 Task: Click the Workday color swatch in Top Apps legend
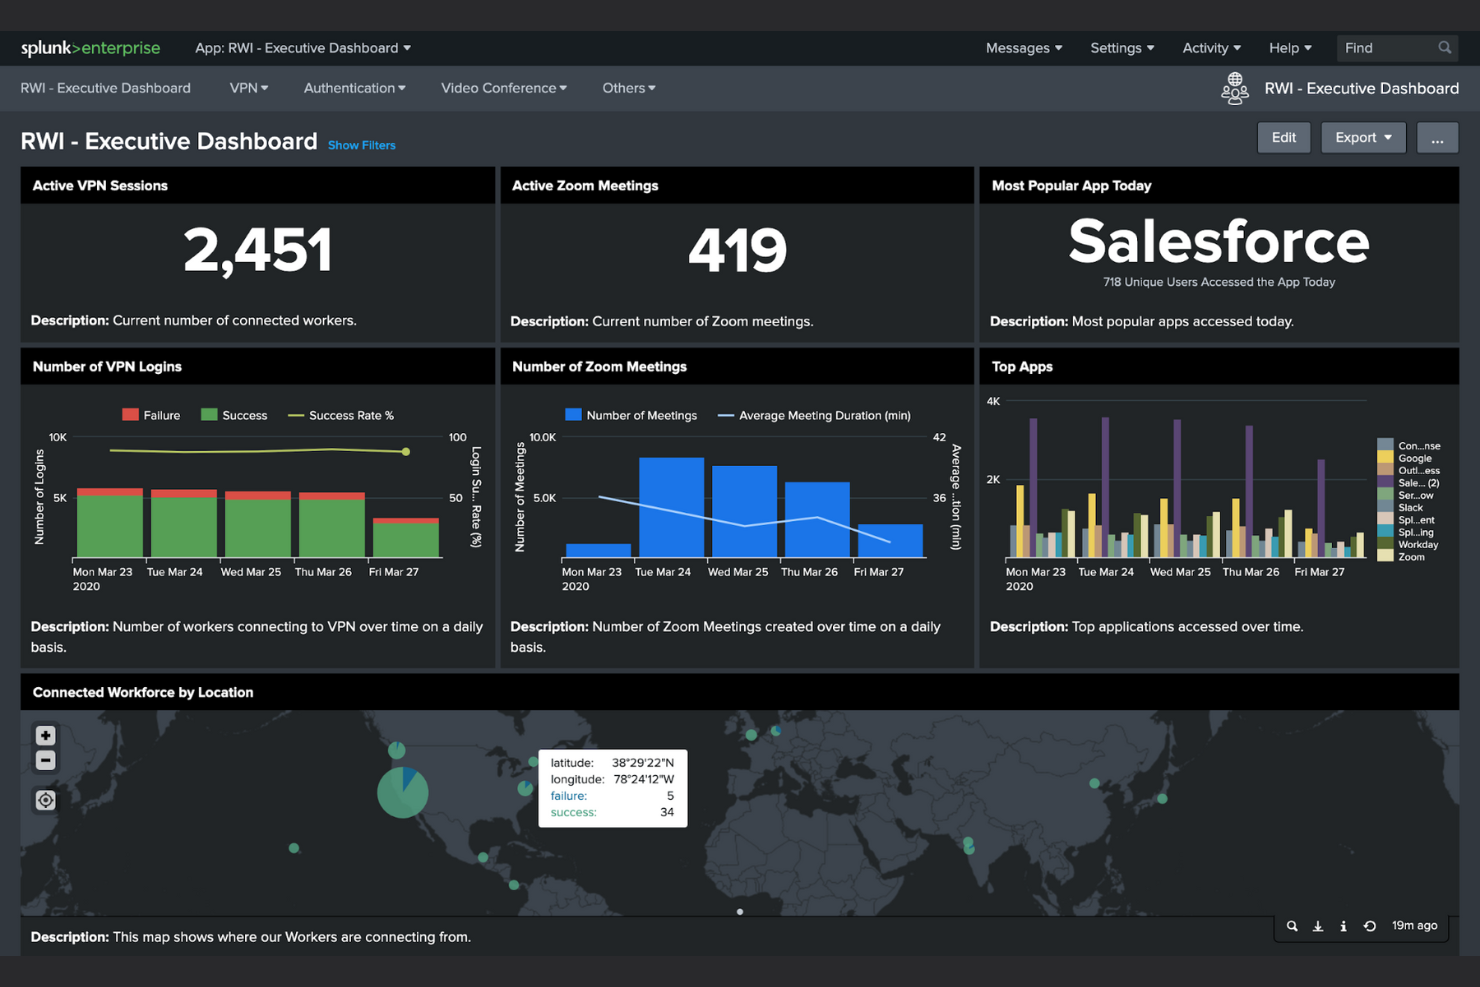click(1385, 544)
